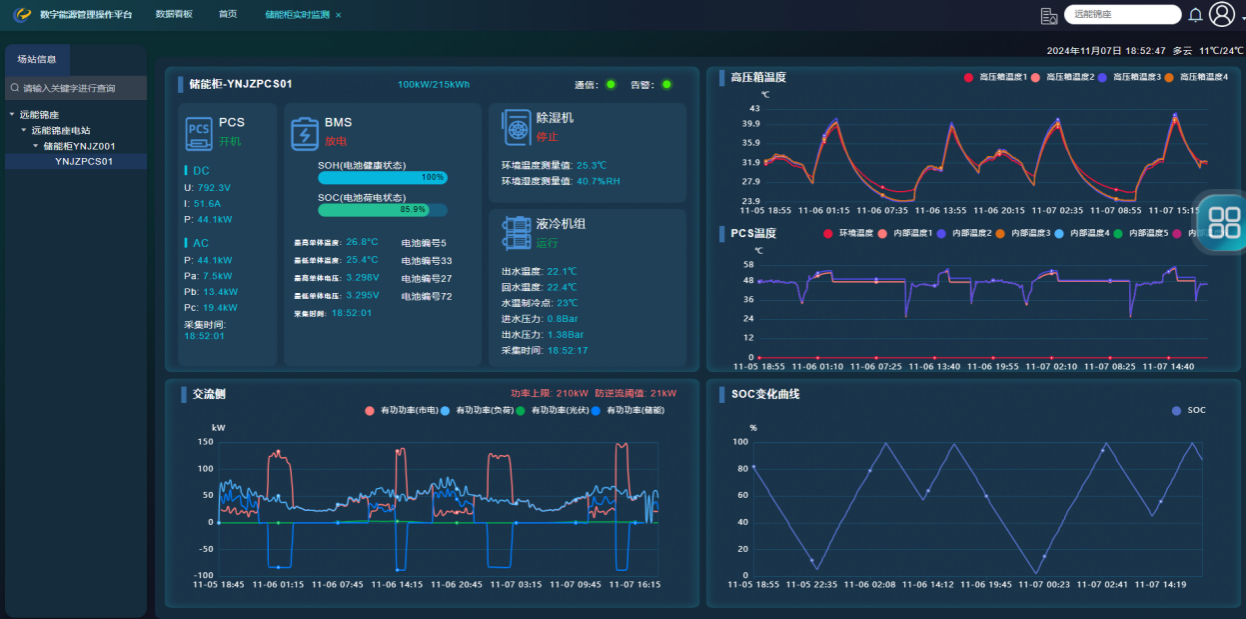Click the notification bell icon
Viewport: 1246px width, 619px height.
click(x=1195, y=15)
